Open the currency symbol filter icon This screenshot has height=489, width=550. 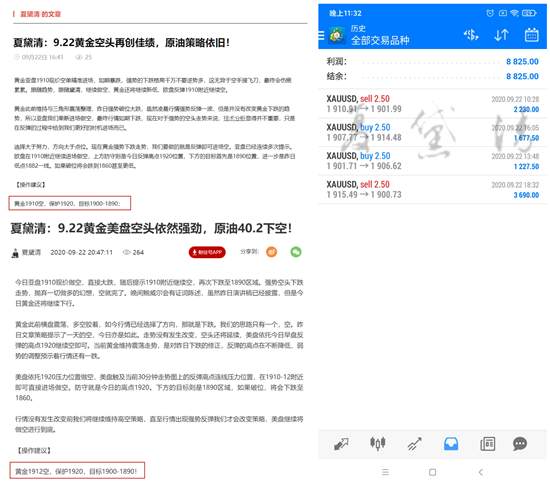coord(471,35)
